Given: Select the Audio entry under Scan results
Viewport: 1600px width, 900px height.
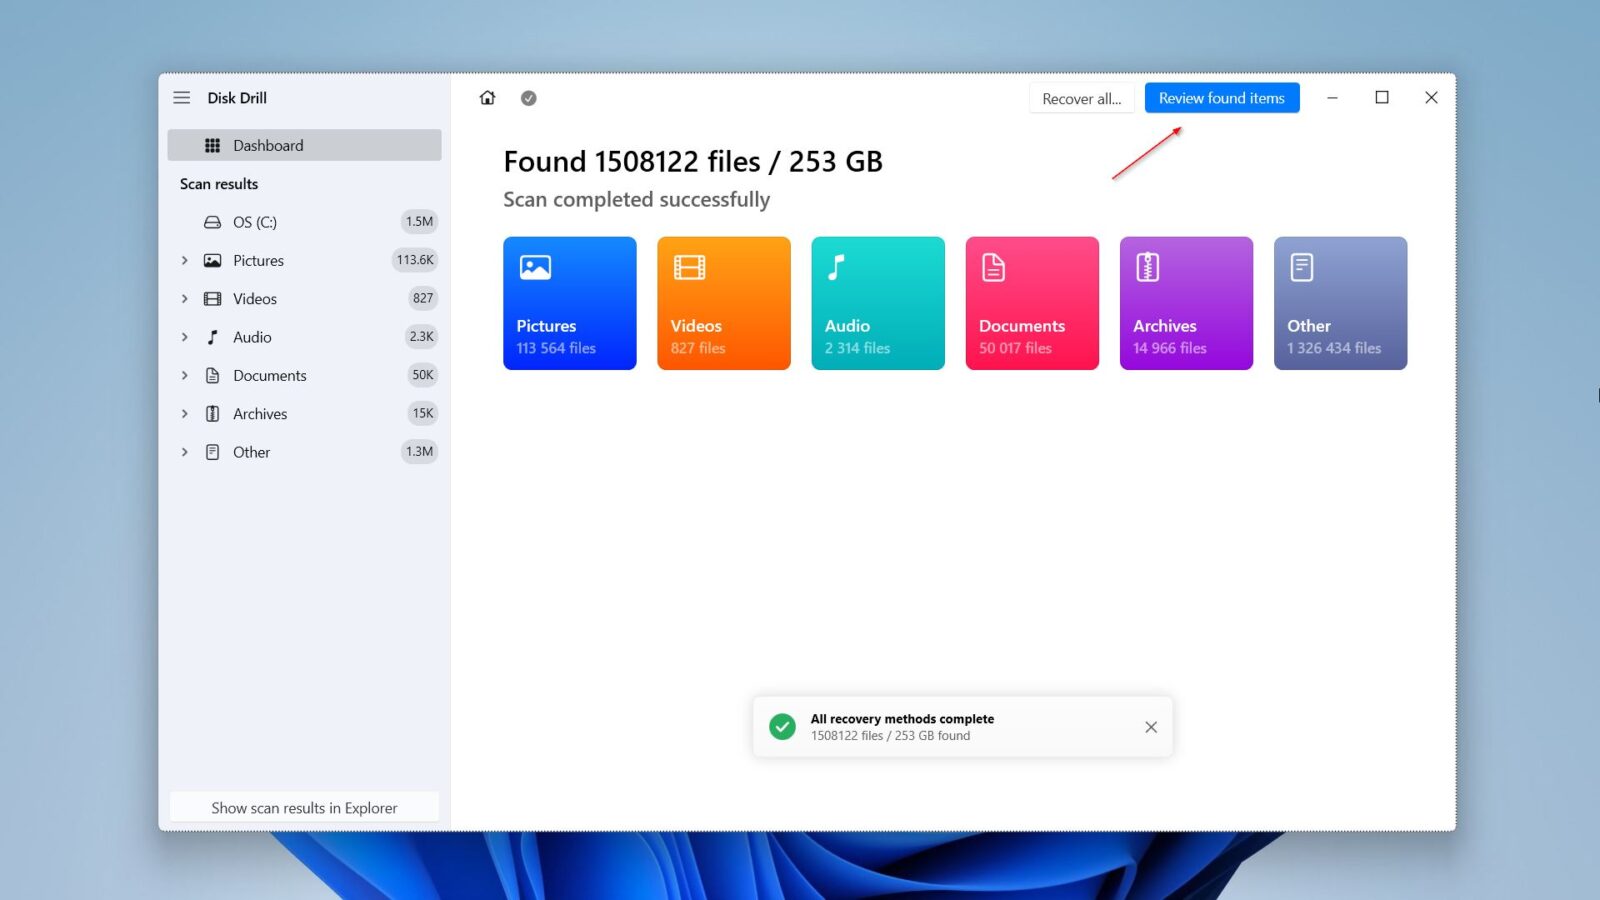Looking at the screenshot, I should (252, 337).
